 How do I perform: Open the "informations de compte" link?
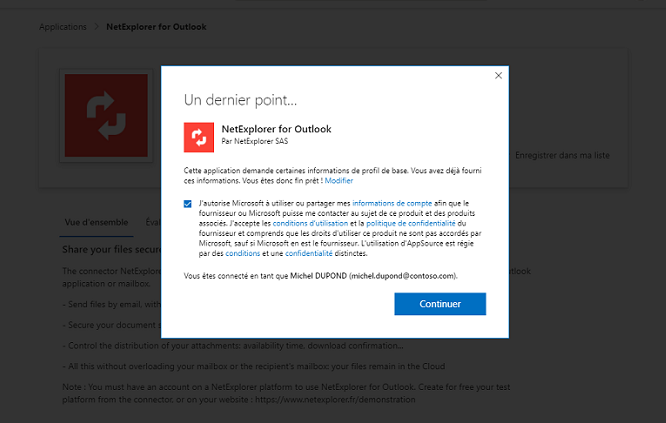coord(392,203)
